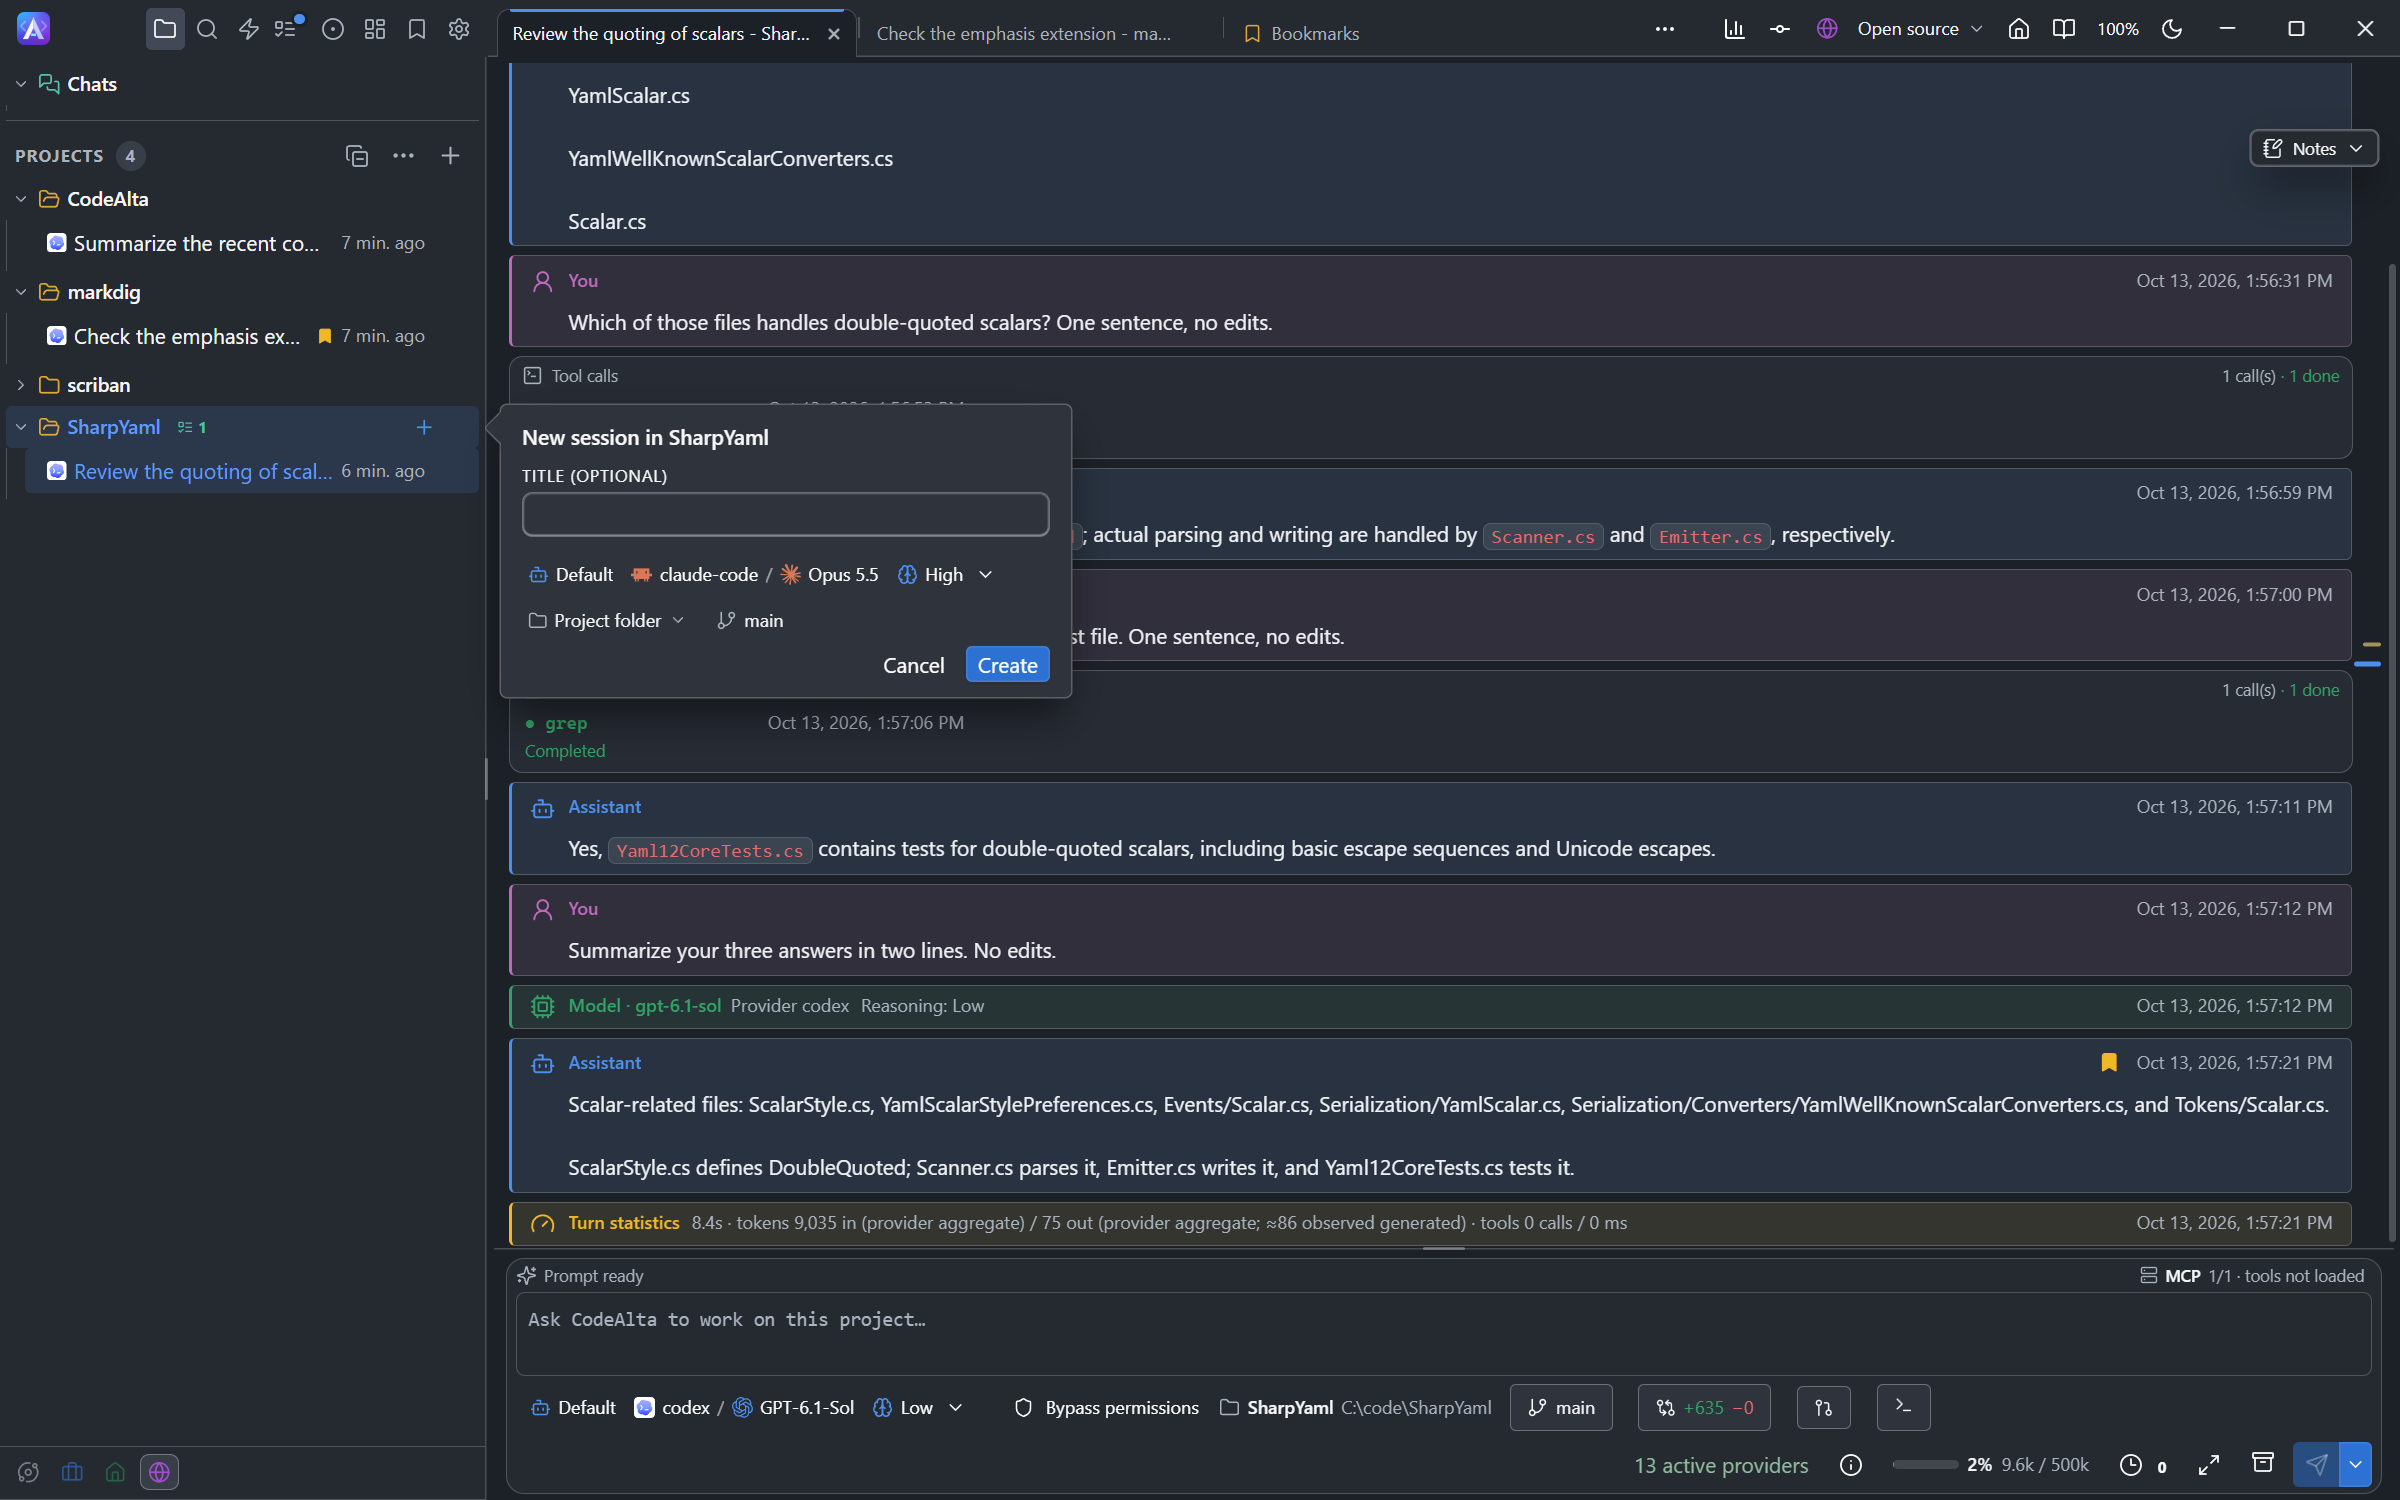Open the extensions grid icon

point(375,29)
